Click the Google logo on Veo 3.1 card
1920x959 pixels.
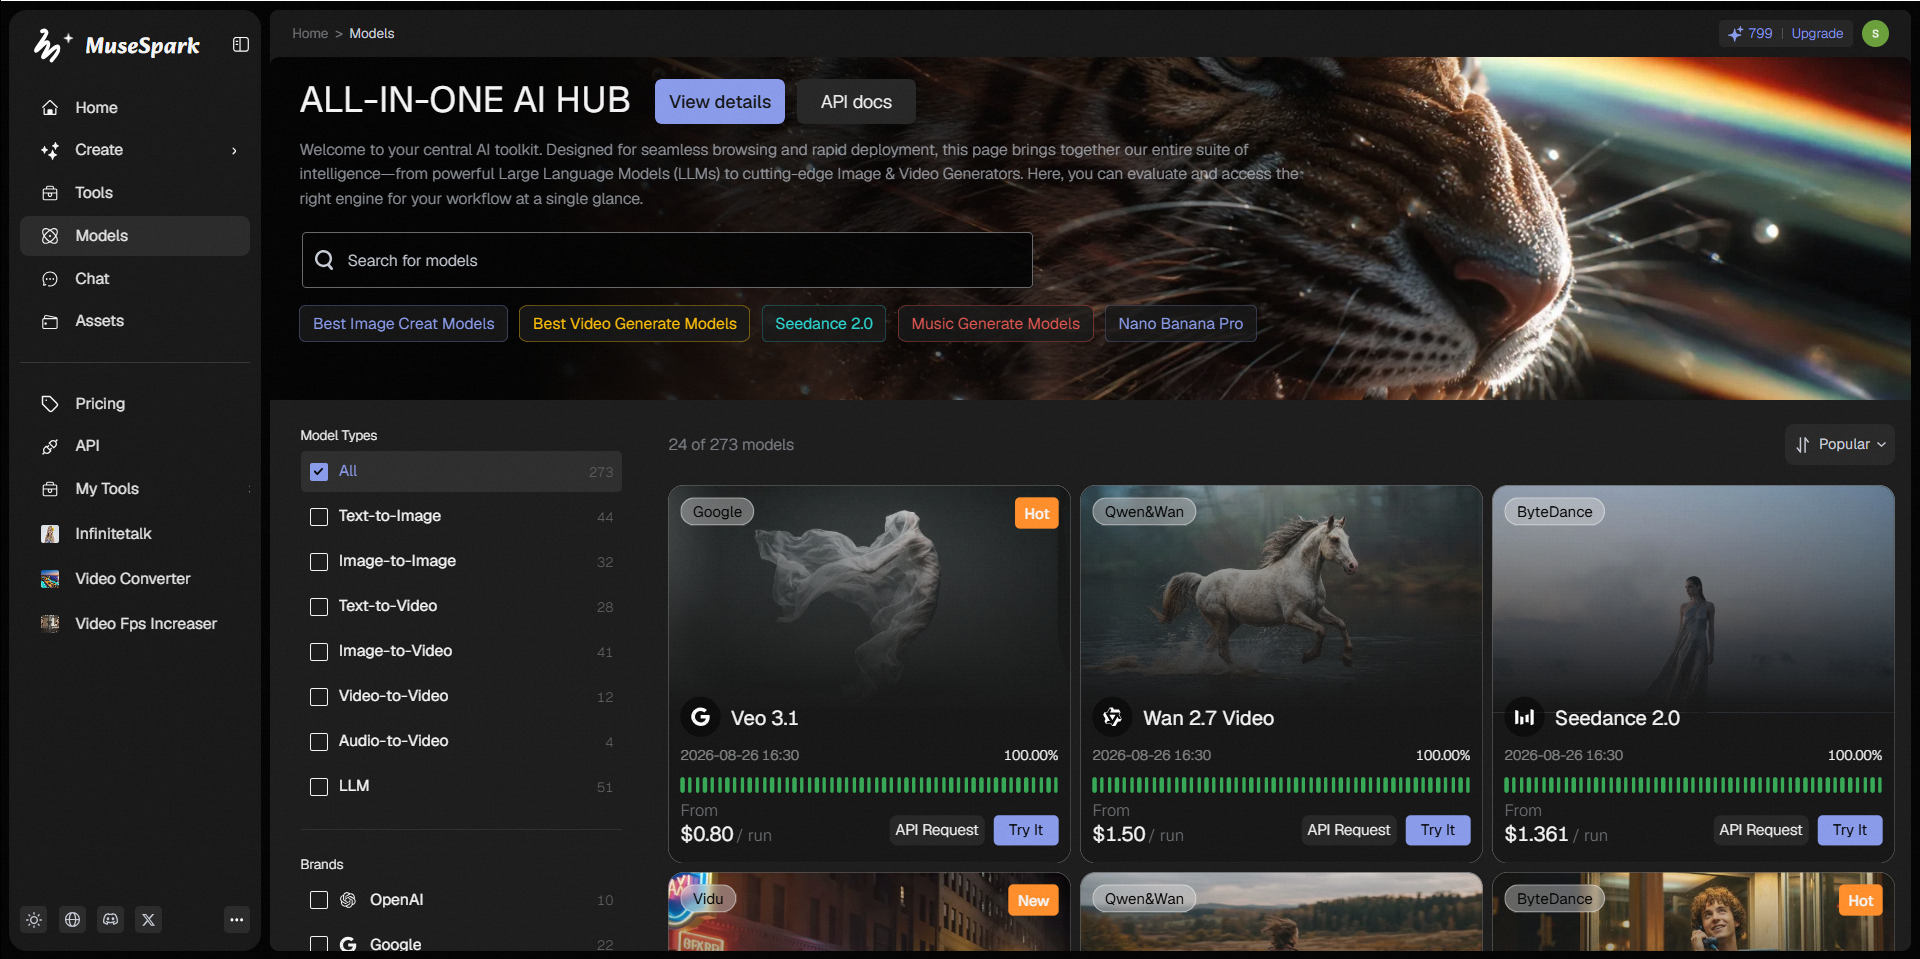tap(701, 717)
